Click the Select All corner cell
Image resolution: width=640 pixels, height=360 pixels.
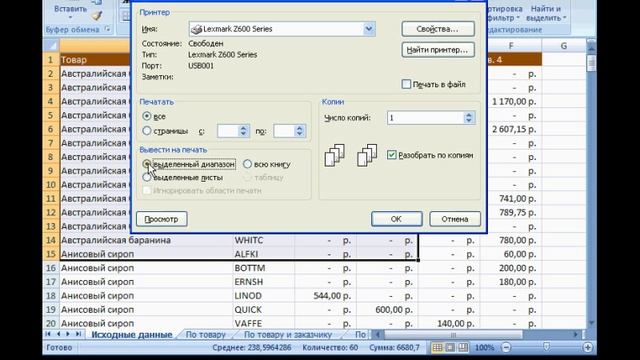[x=51, y=45]
